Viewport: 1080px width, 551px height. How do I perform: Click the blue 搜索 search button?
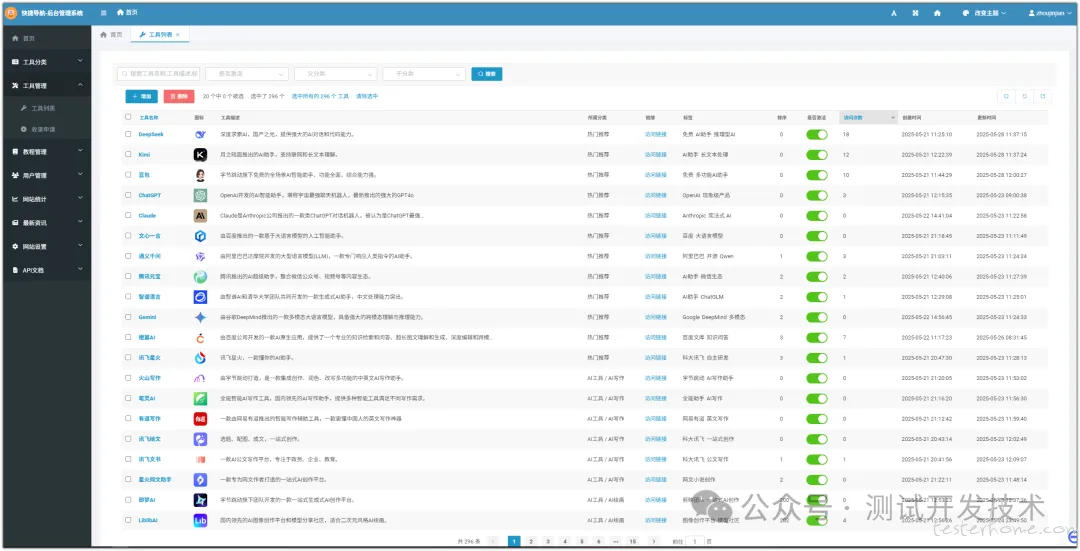pos(486,74)
